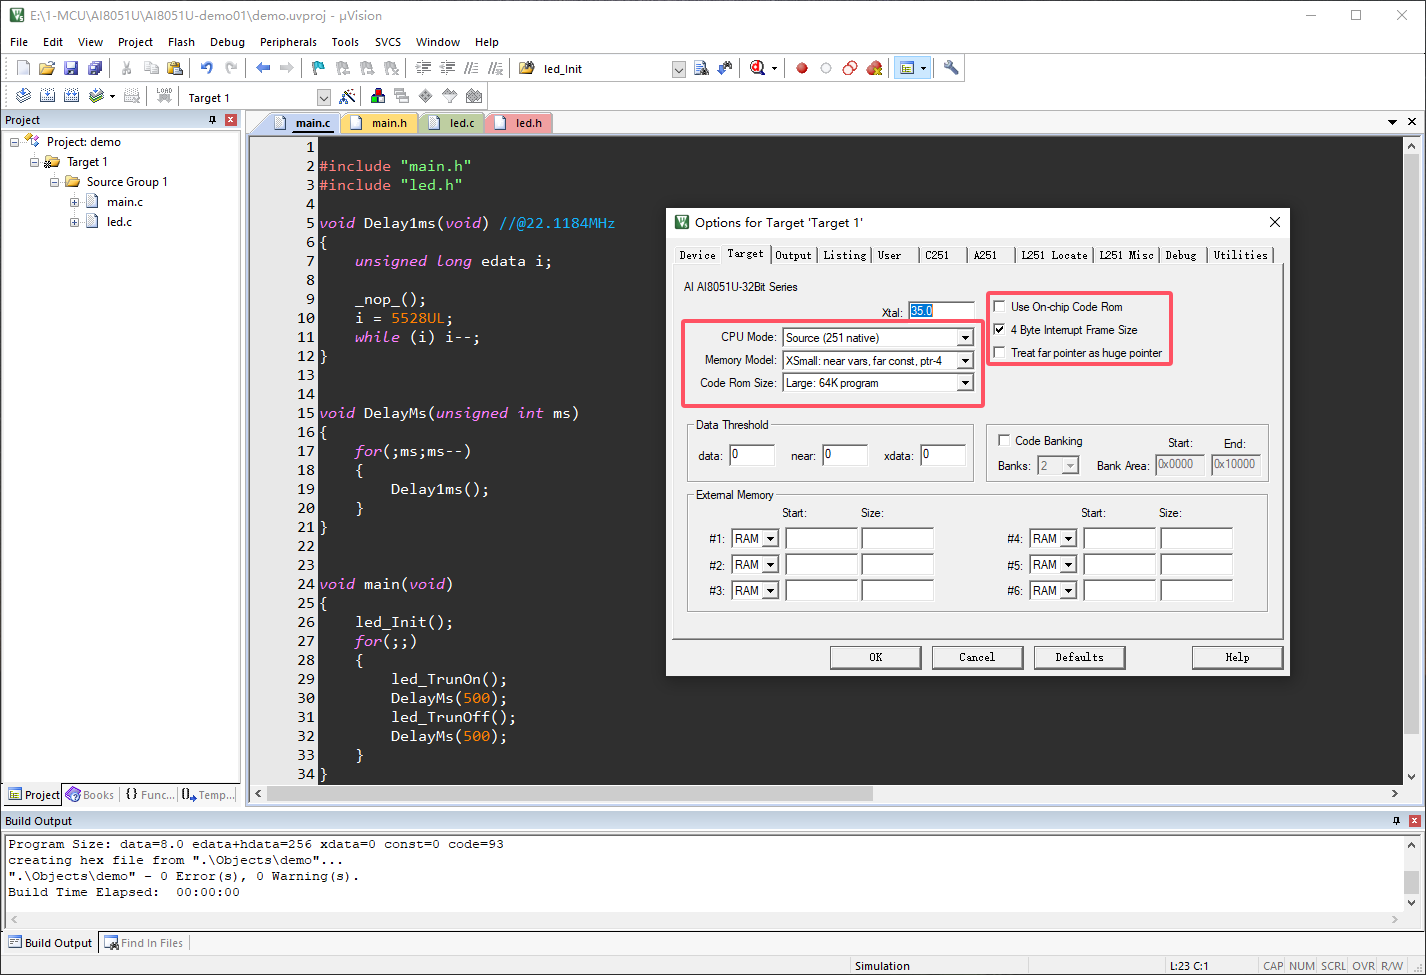The width and height of the screenshot is (1426, 975).
Task: Click the Build Output vertical scrollbar thumb
Action: pos(1411,882)
